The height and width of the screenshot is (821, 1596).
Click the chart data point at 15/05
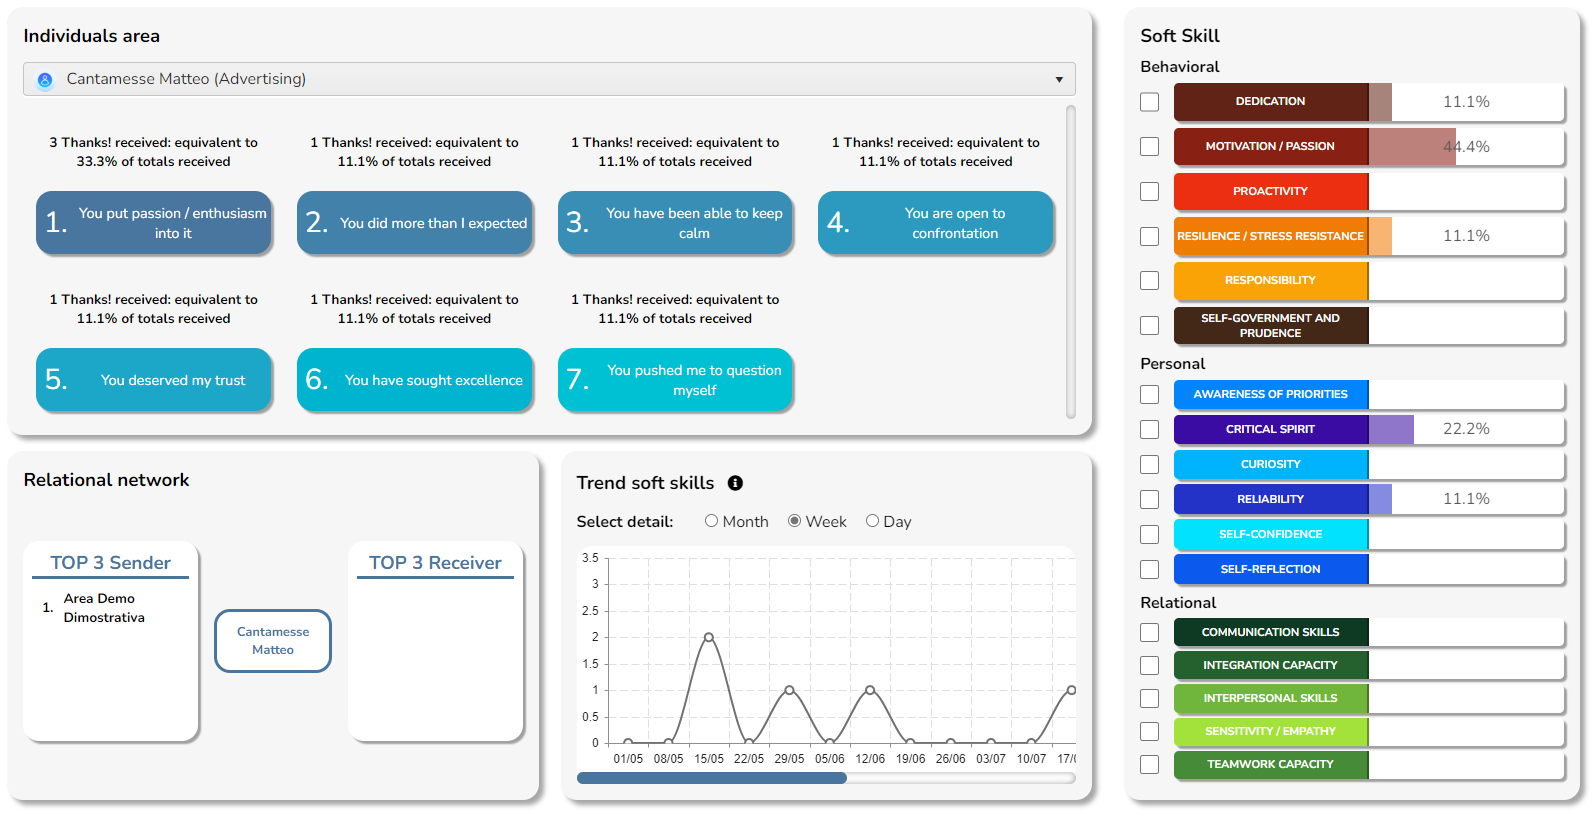tap(709, 637)
